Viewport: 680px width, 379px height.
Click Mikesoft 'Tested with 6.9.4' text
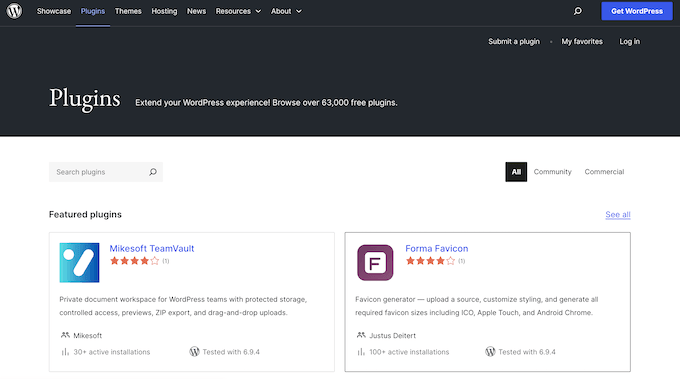point(231,352)
